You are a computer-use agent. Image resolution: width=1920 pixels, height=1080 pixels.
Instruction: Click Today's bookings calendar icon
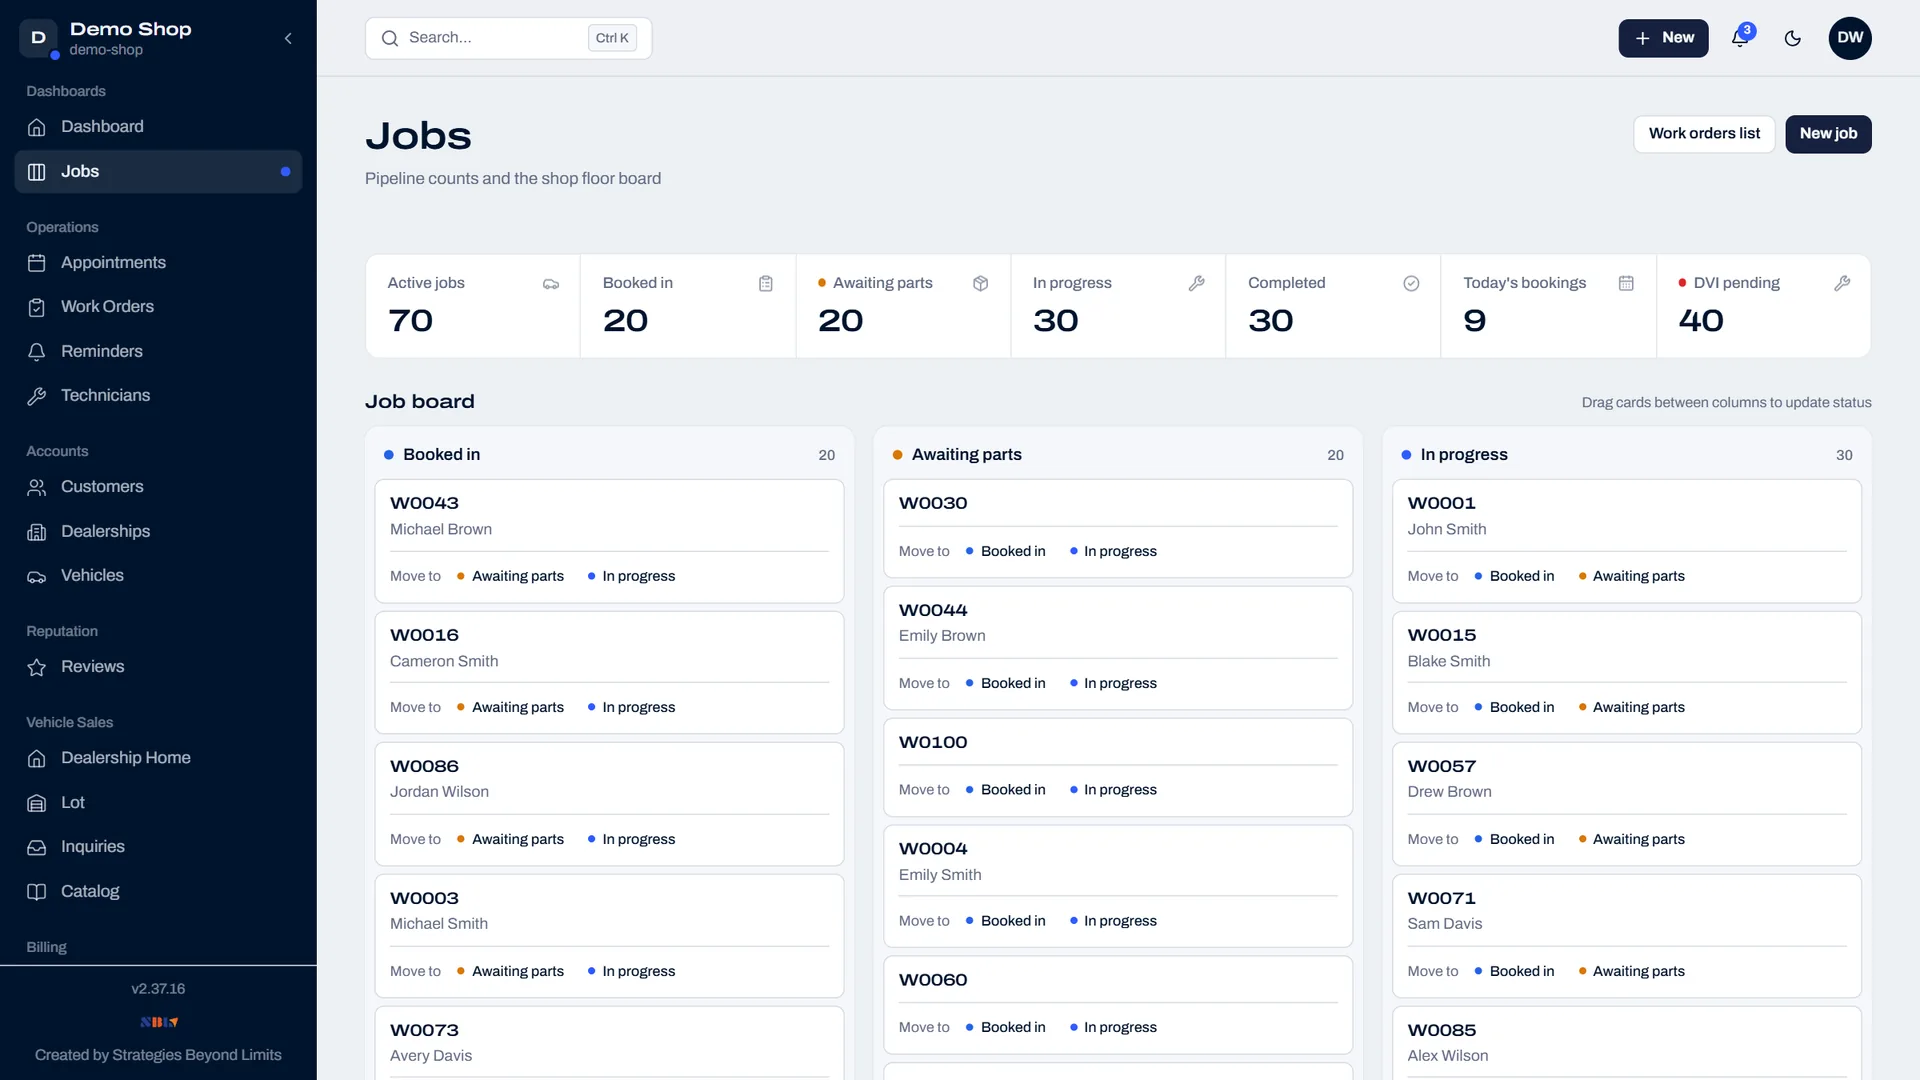pos(1626,284)
